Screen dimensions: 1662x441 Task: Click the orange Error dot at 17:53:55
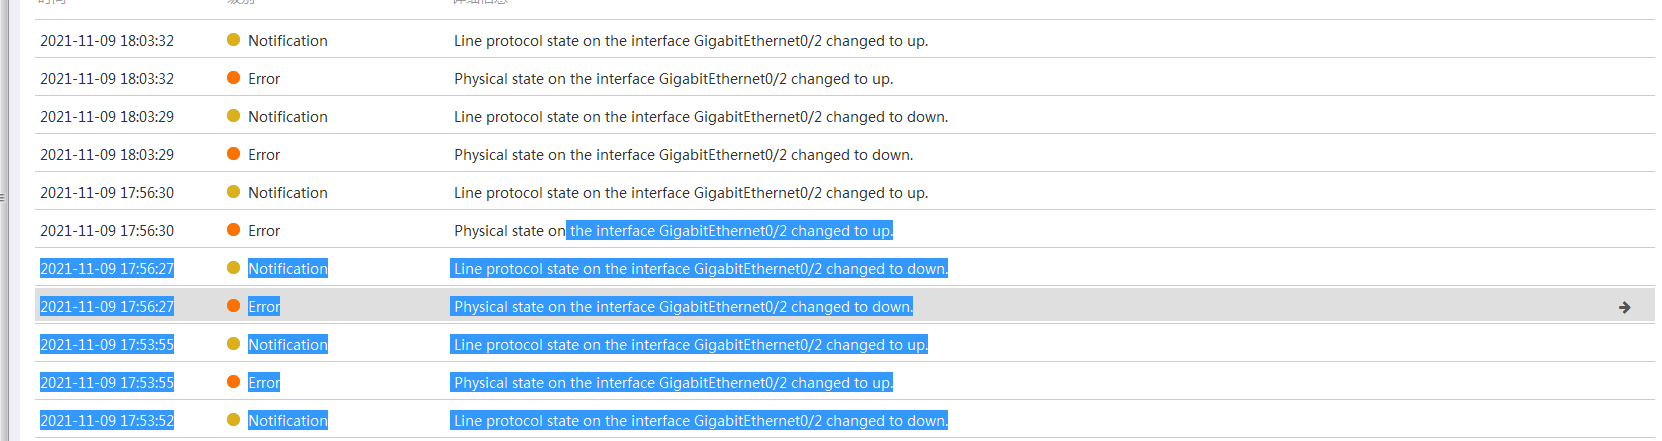[233, 382]
